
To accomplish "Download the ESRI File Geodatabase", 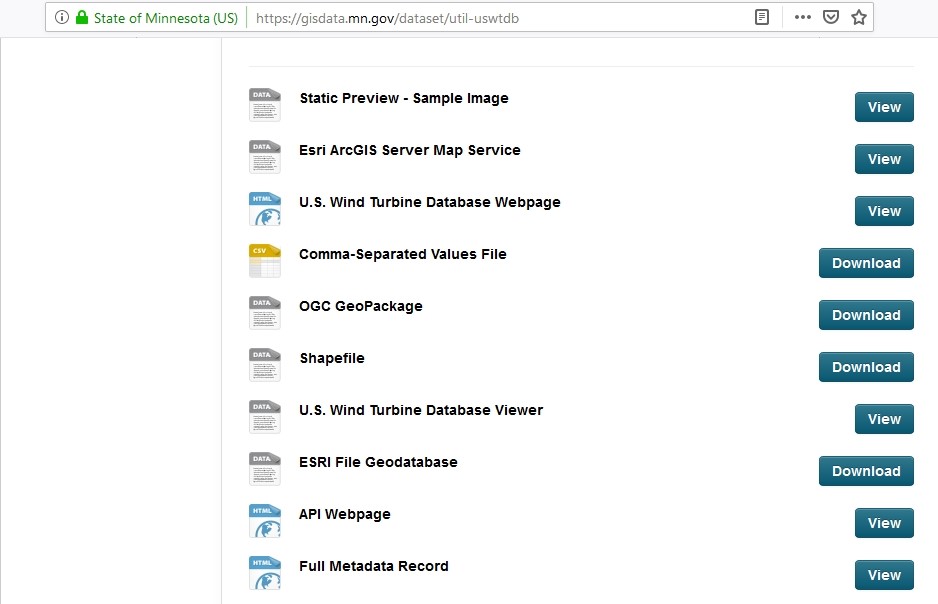I will 866,471.
